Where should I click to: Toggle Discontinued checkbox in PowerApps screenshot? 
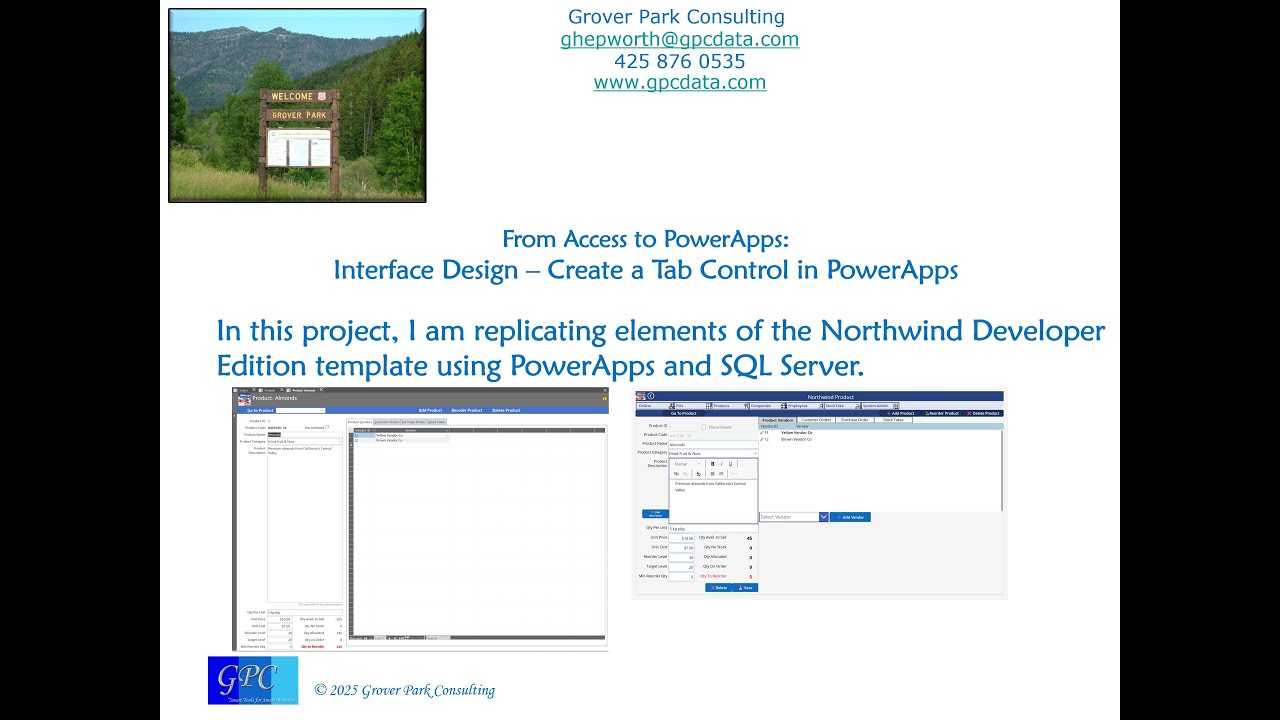704,427
